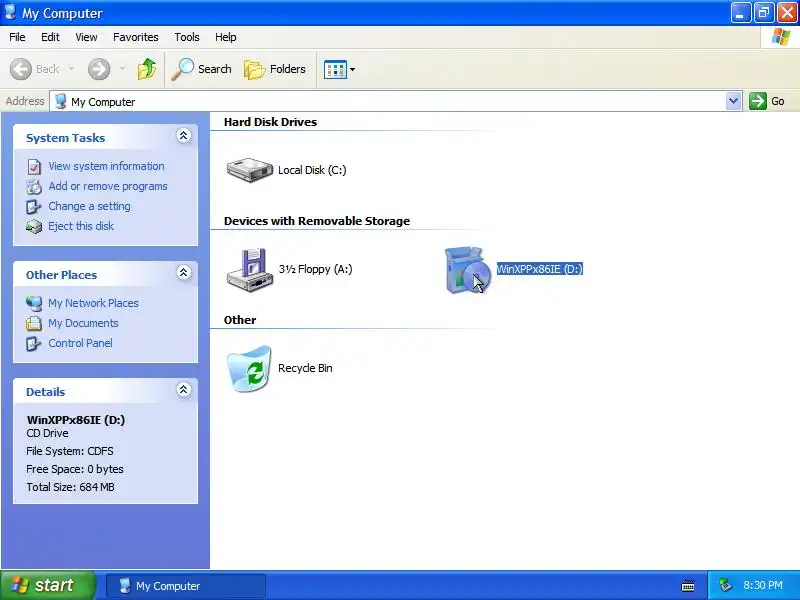Screen dimensions: 800x600
Task: Open the Local Disk (C:) drive icon
Action: 250,170
